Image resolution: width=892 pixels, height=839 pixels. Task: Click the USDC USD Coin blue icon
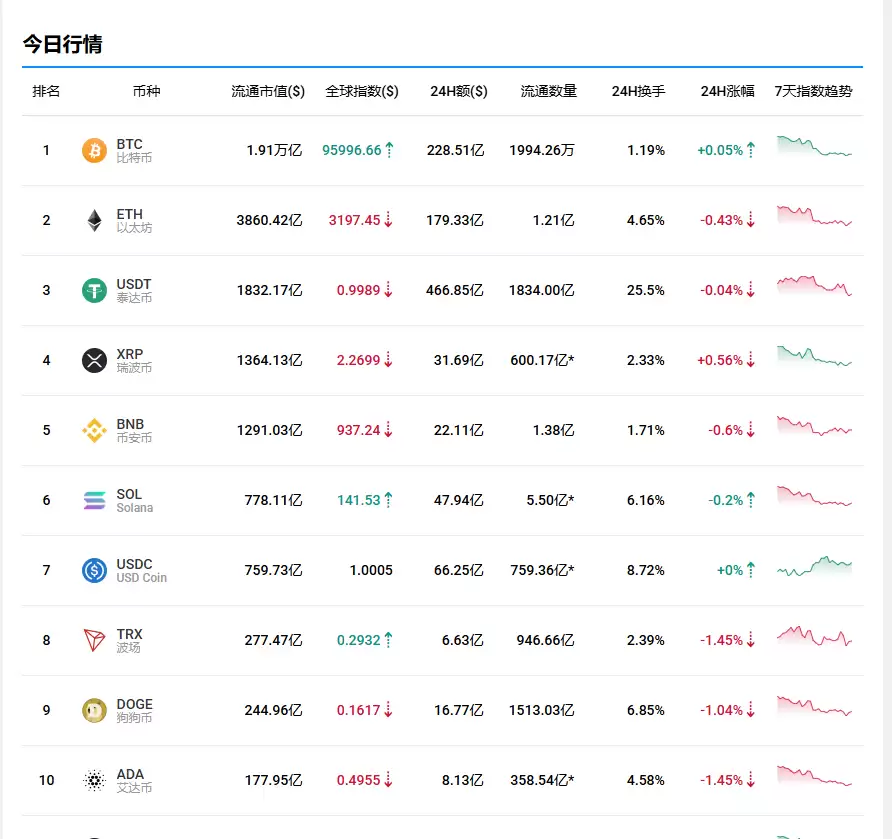point(93,570)
